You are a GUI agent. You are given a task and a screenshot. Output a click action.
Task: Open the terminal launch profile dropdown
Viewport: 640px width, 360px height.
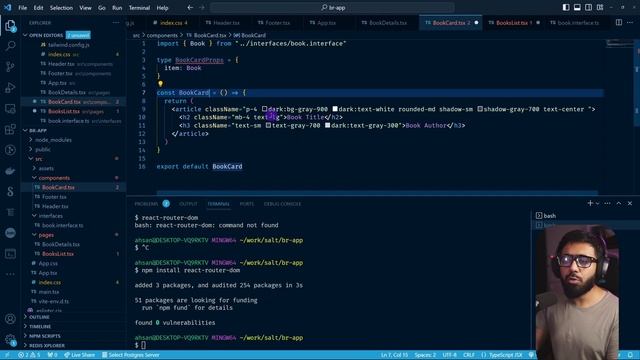pos(598,203)
